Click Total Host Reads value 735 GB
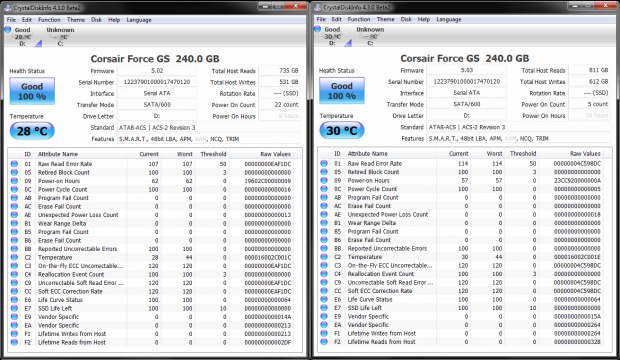The height and width of the screenshot is (360, 620). tap(280, 70)
